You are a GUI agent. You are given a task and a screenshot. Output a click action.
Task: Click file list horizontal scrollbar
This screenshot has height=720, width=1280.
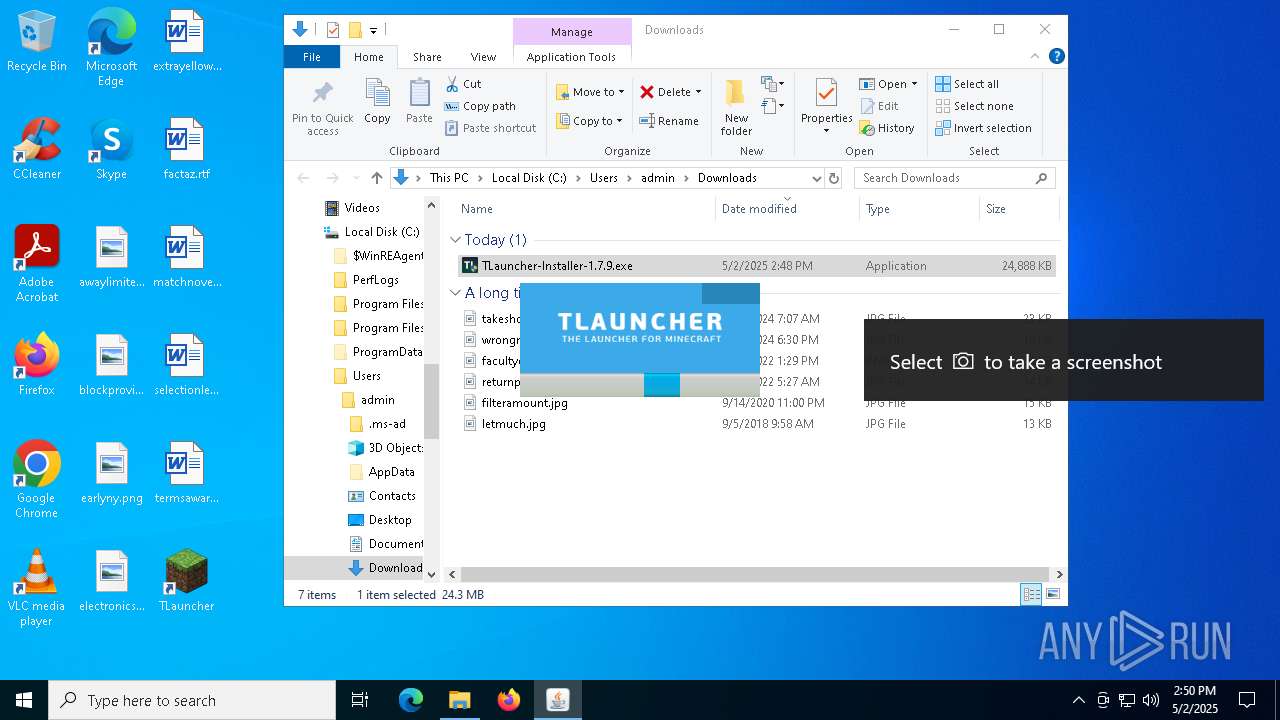click(755, 575)
